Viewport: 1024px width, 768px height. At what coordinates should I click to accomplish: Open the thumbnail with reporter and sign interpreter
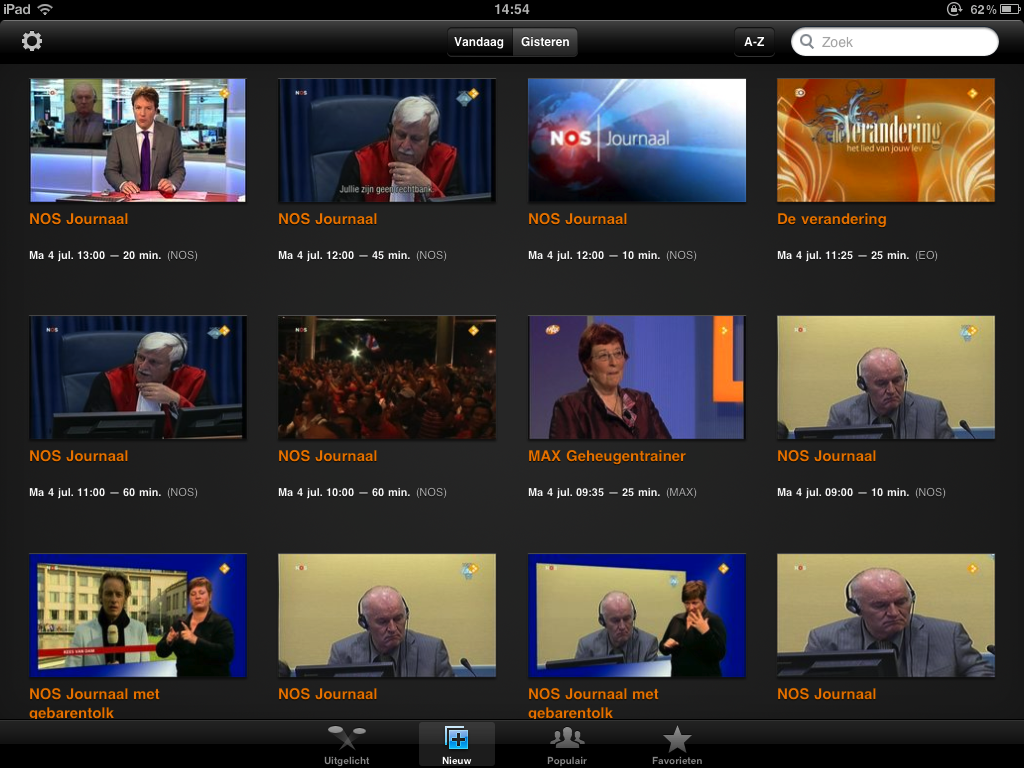click(x=138, y=615)
